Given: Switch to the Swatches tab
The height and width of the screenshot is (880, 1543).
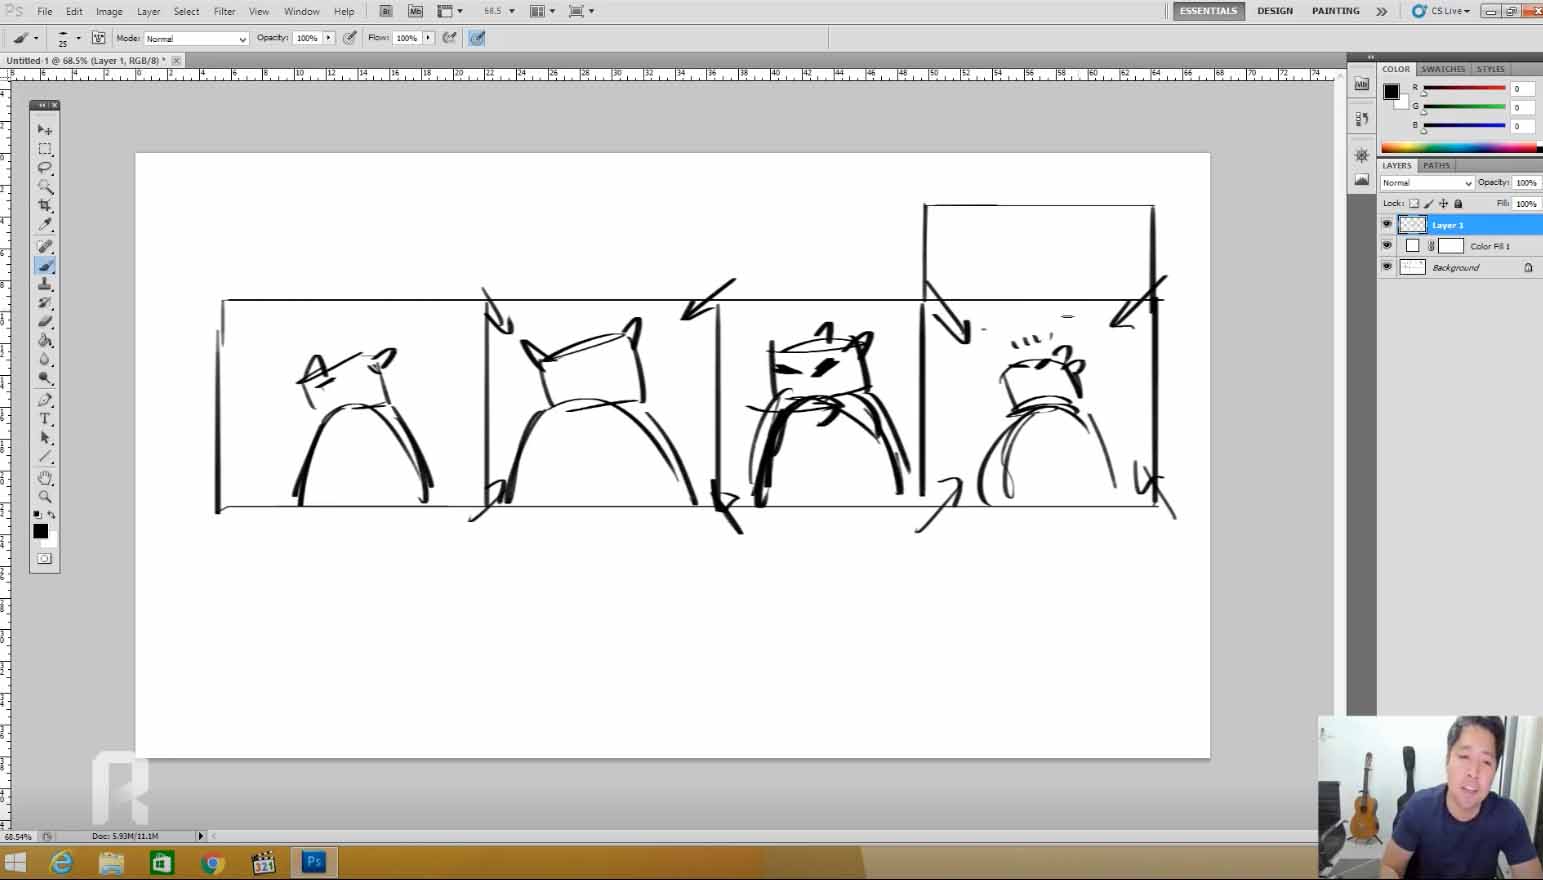Looking at the screenshot, I should pos(1443,69).
